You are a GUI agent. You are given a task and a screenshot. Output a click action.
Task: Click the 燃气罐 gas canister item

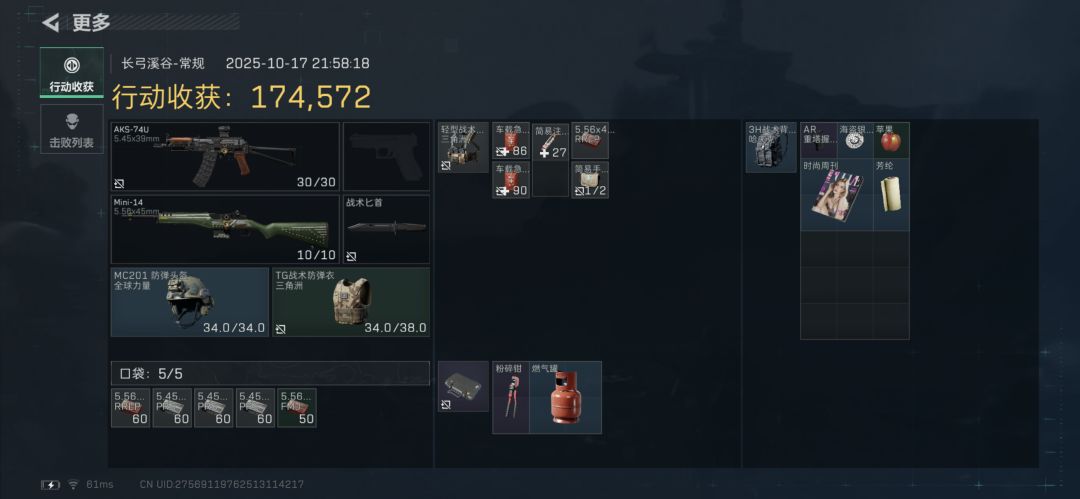tap(565, 398)
